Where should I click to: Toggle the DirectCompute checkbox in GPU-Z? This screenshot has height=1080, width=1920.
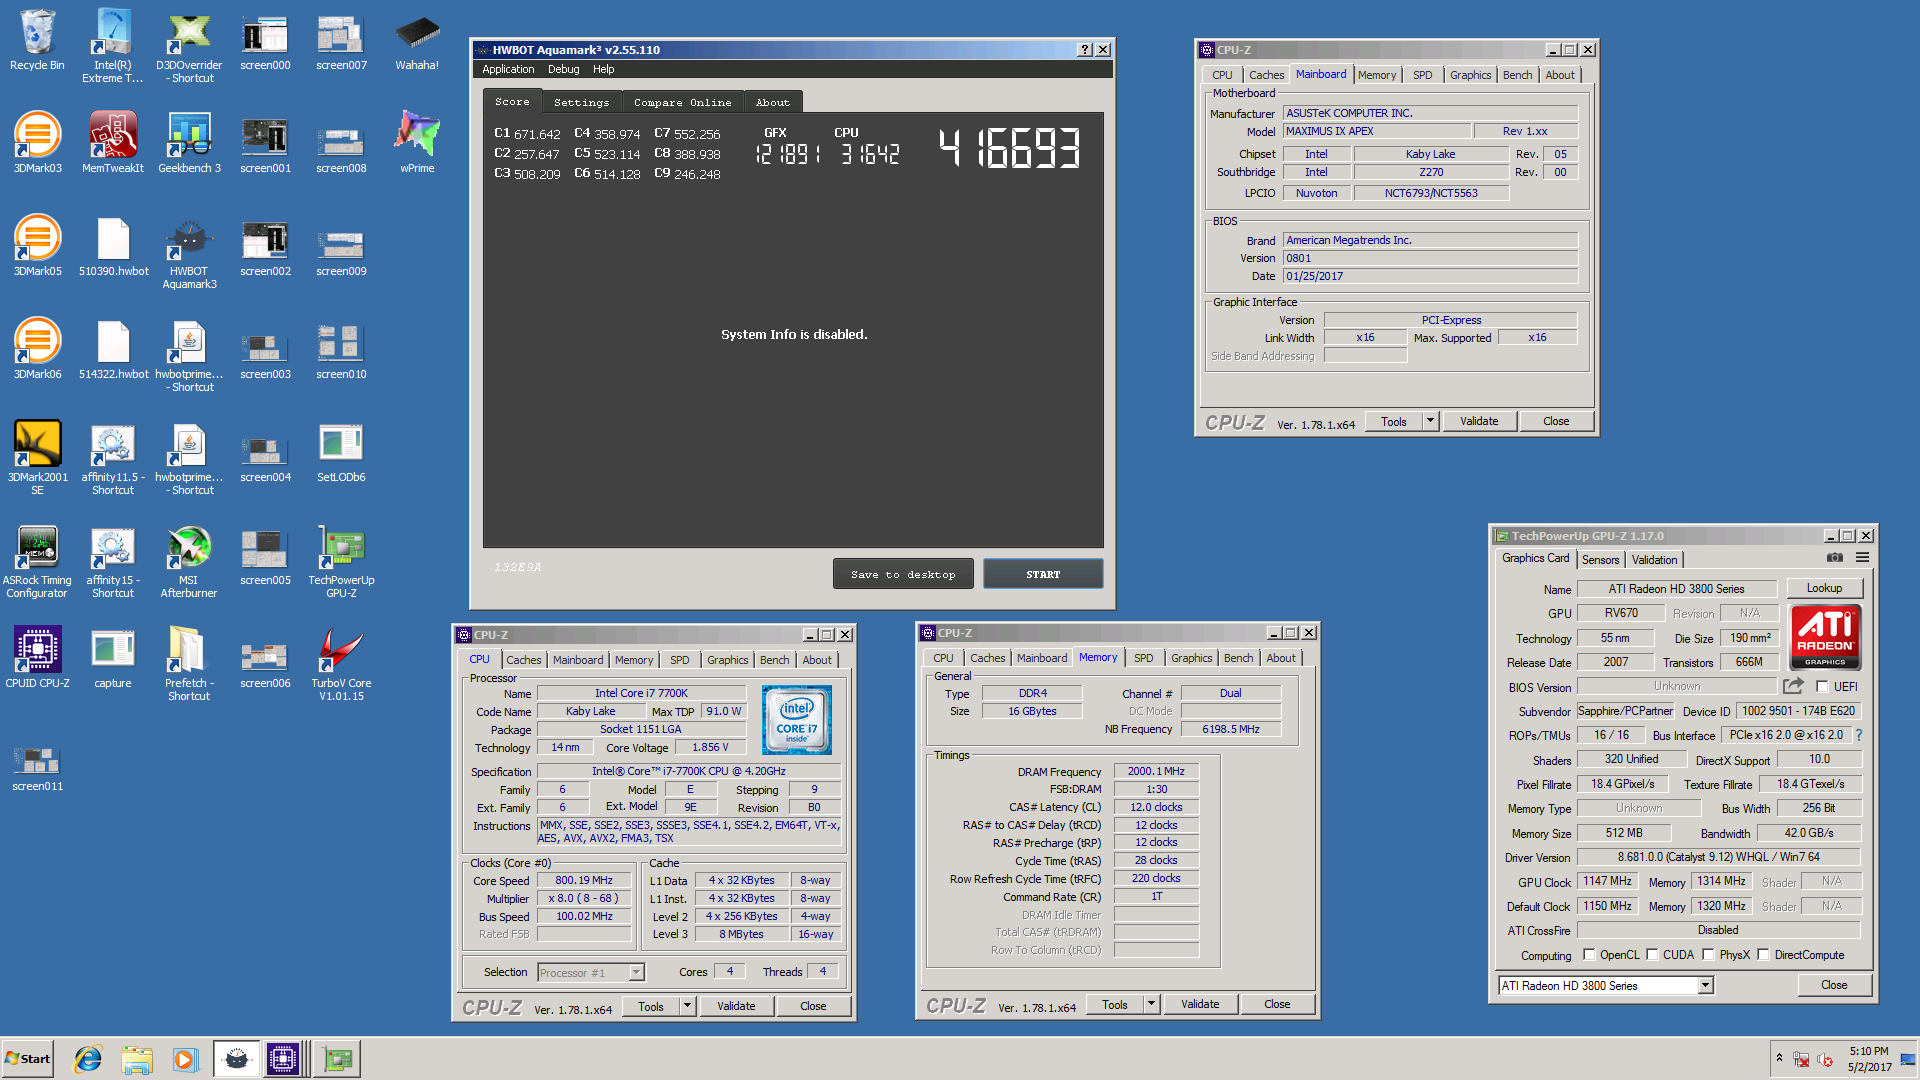(x=1763, y=955)
